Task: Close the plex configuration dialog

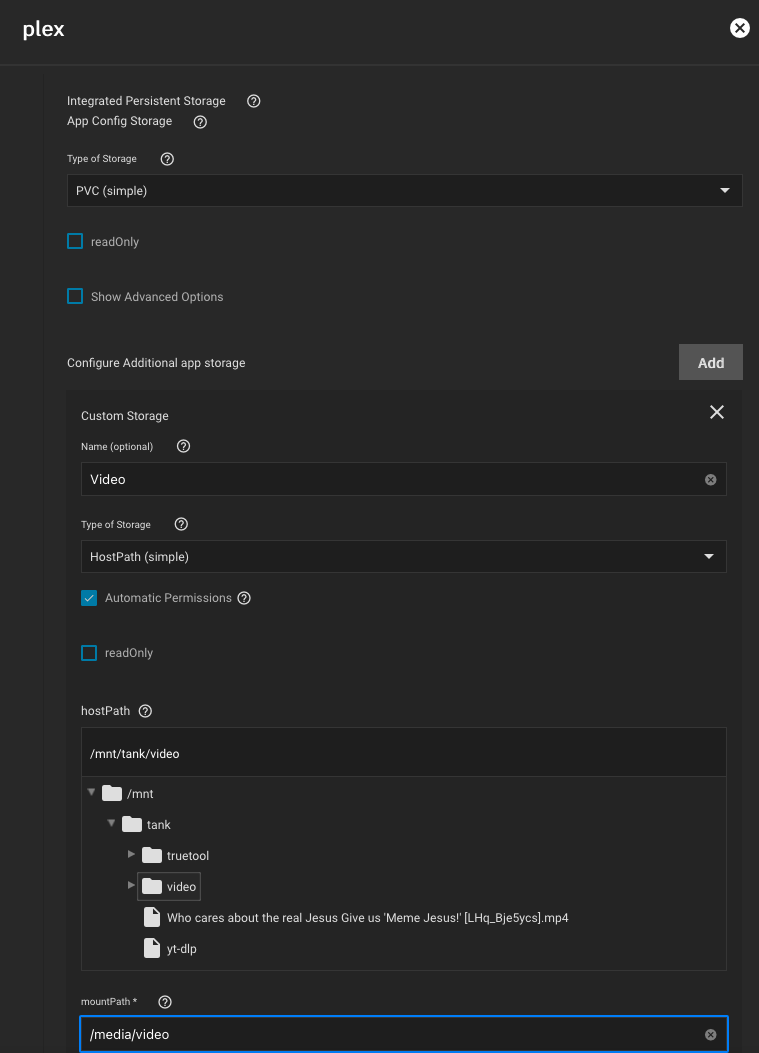Action: 740,28
